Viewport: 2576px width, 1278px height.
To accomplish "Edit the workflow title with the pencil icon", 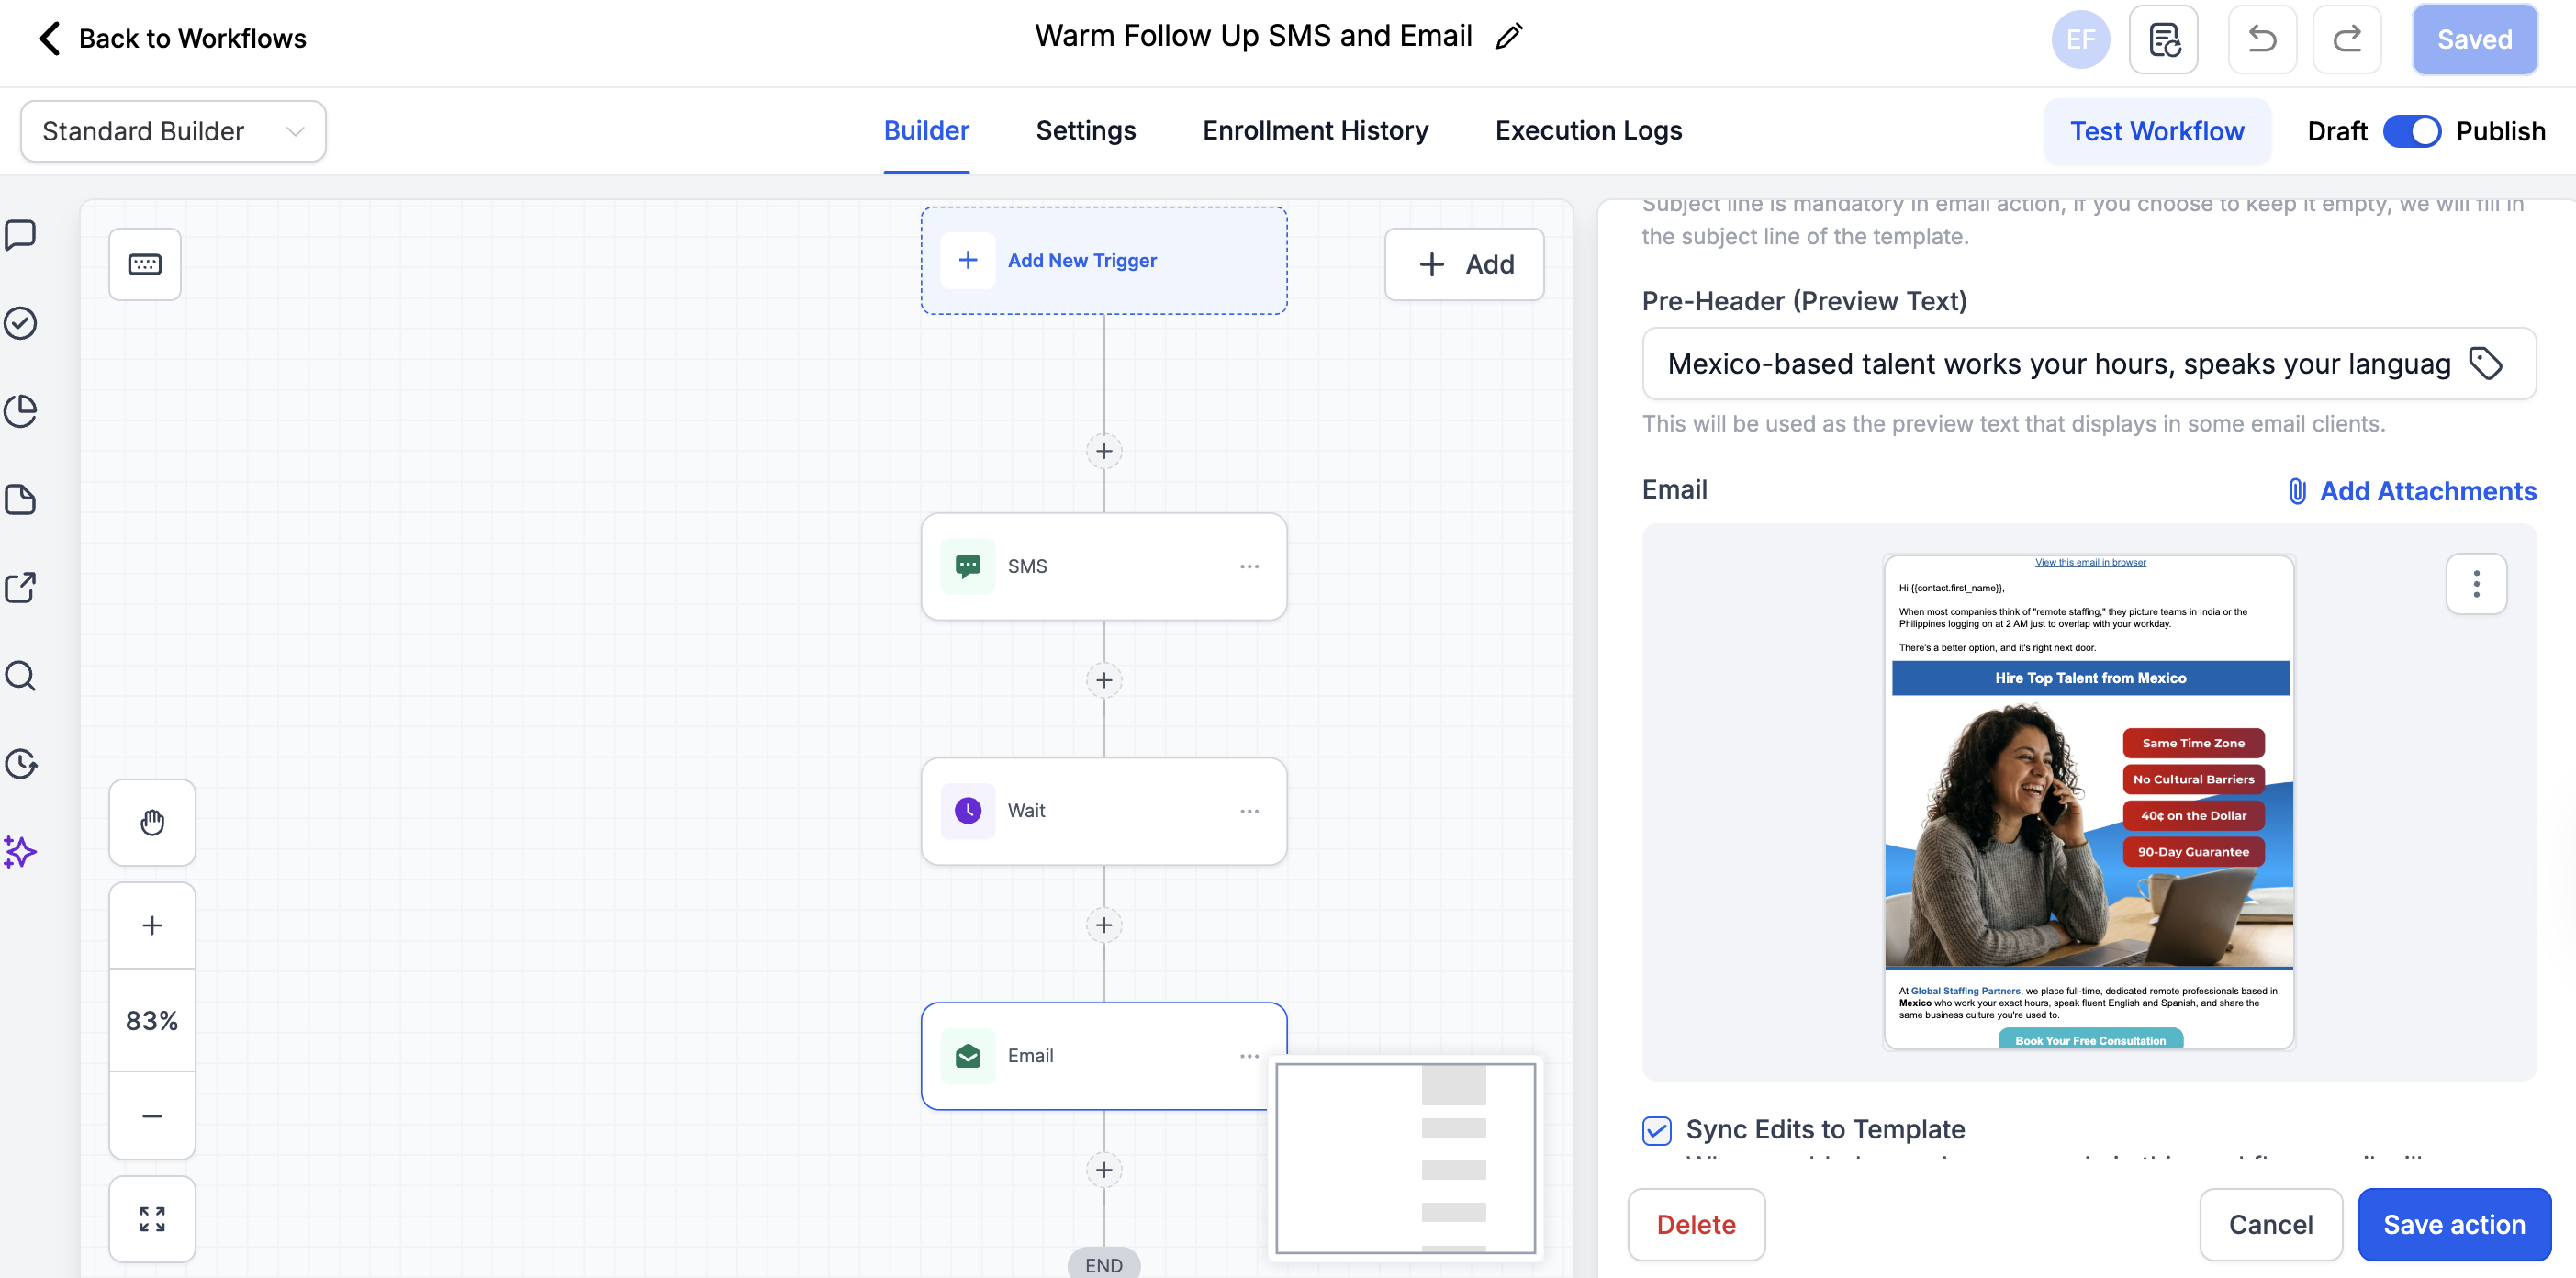I will [x=1510, y=36].
